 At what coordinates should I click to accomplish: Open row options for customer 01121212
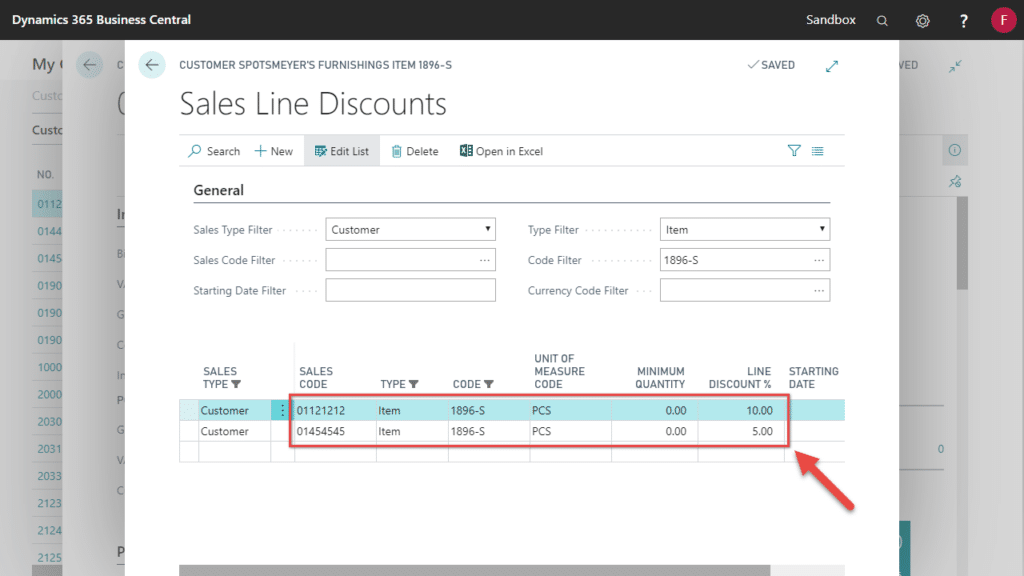[x=282, y=410]
